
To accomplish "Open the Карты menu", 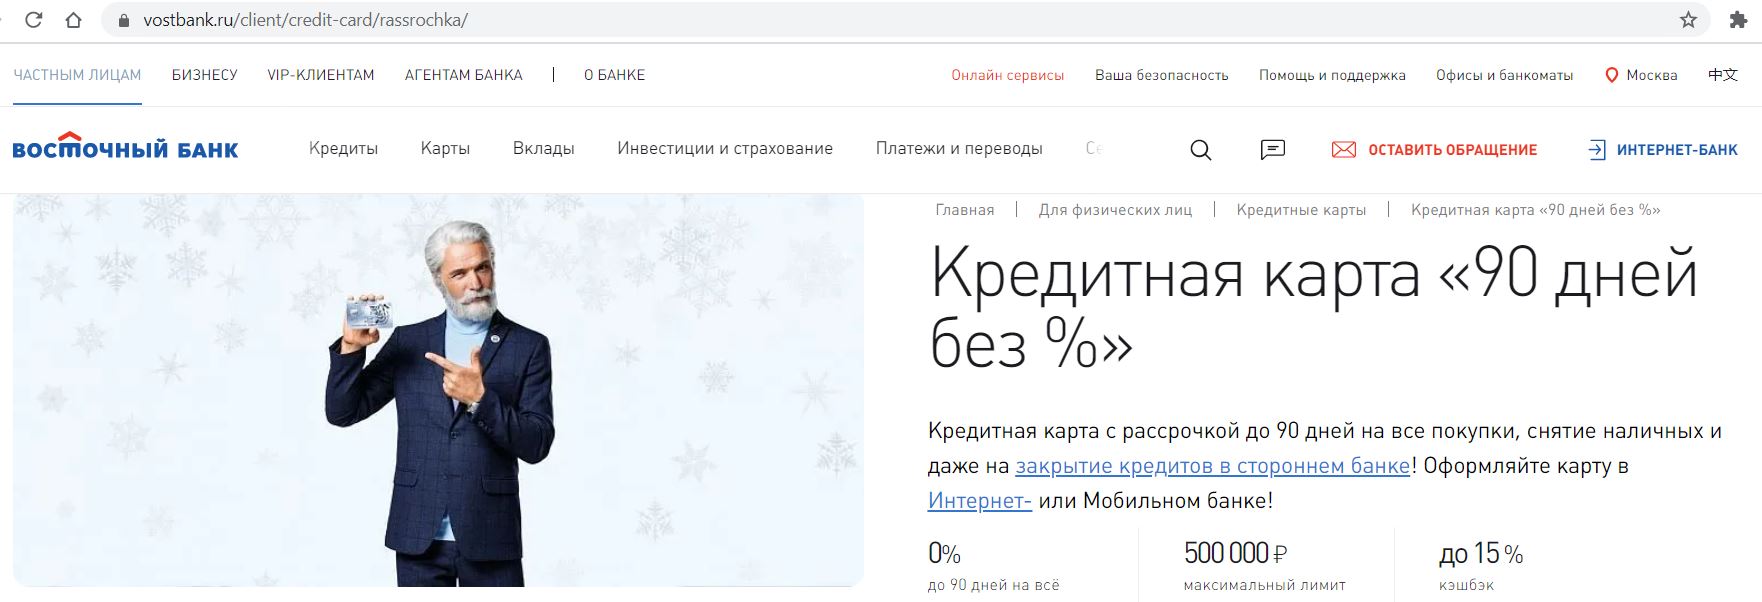I will [x=445, y=148].
